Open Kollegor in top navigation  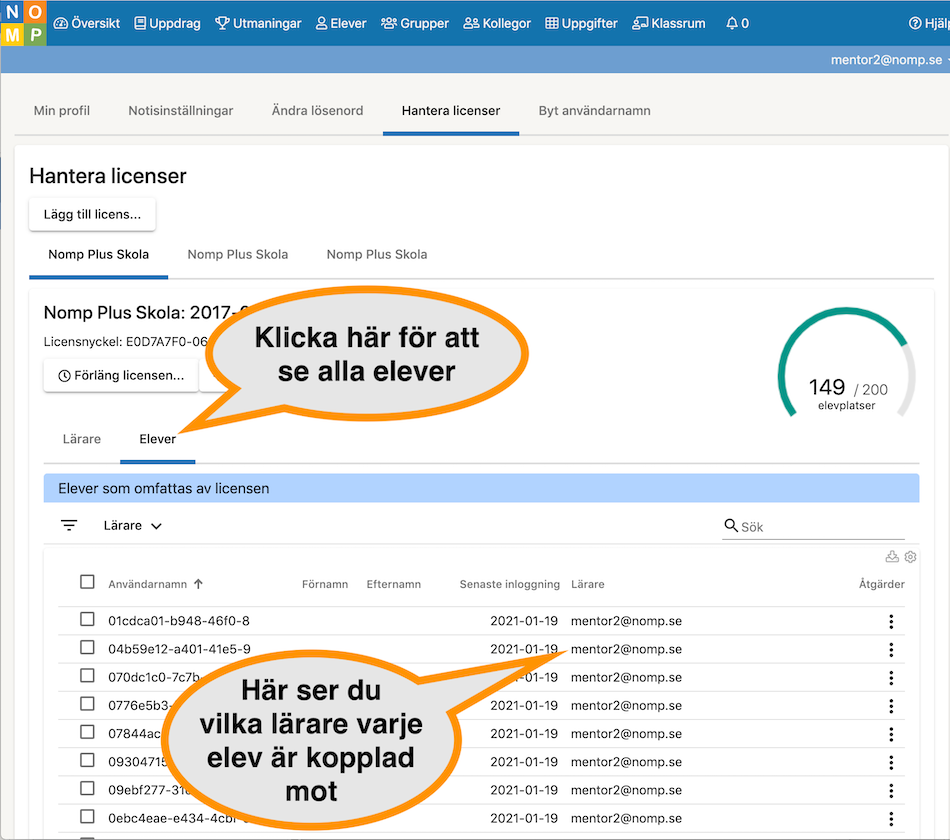[497, 24]
